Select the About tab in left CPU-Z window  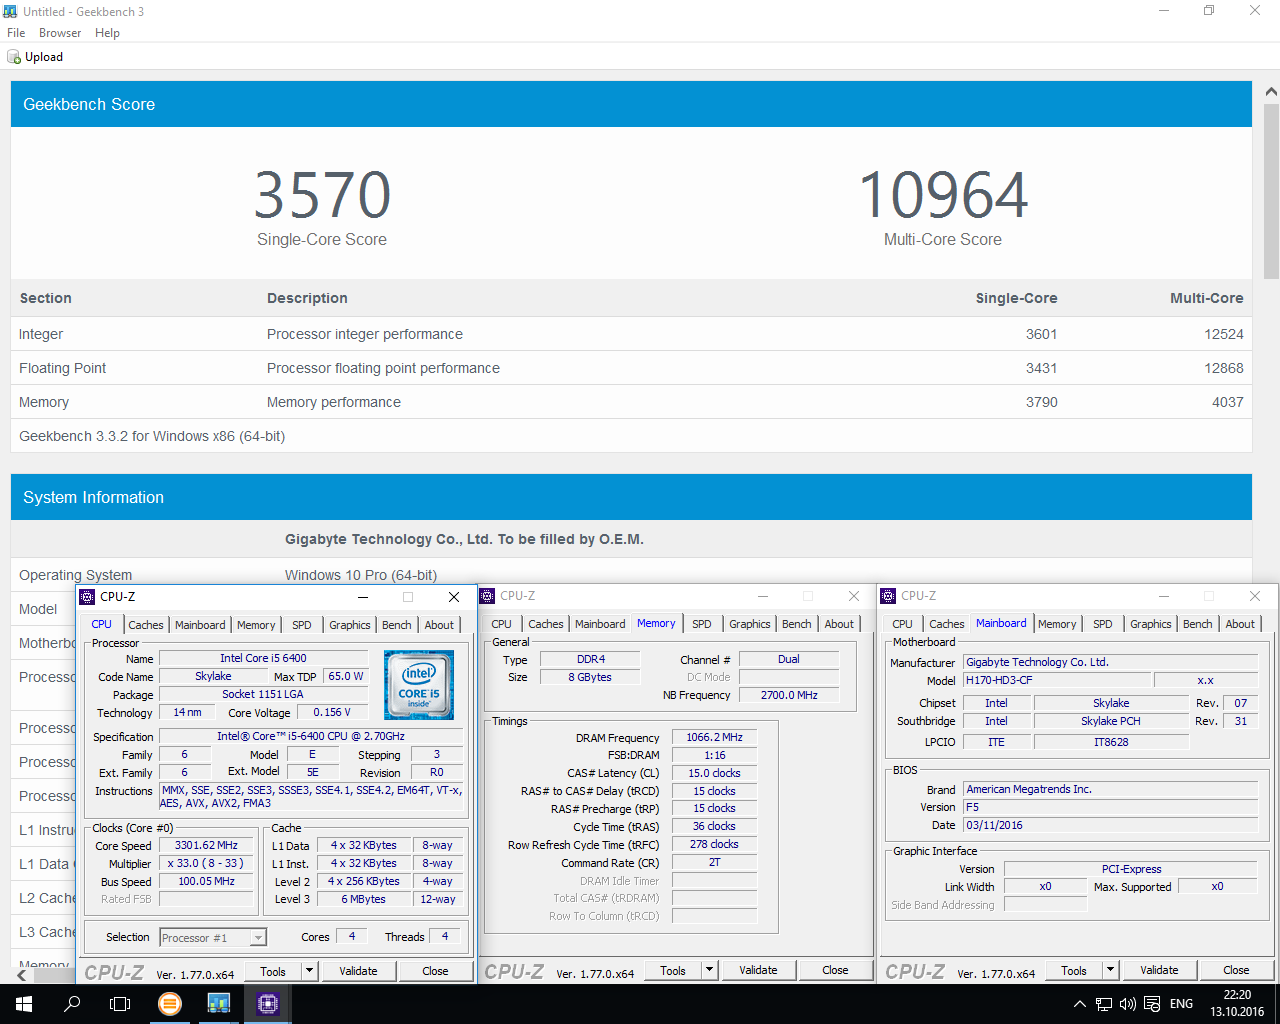pyautogui.click(x=439, y=625)
